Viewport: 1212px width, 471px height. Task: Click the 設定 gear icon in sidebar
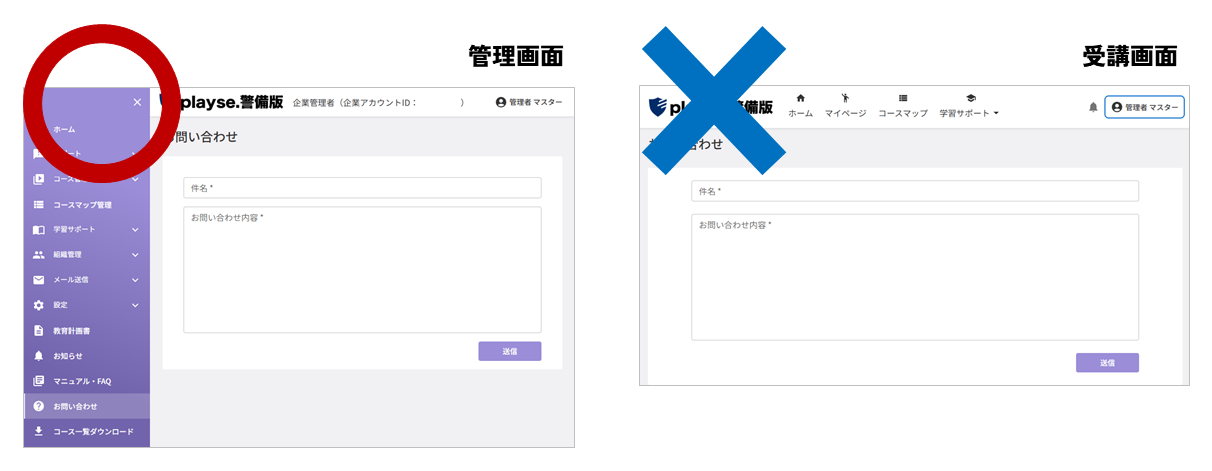39,305
